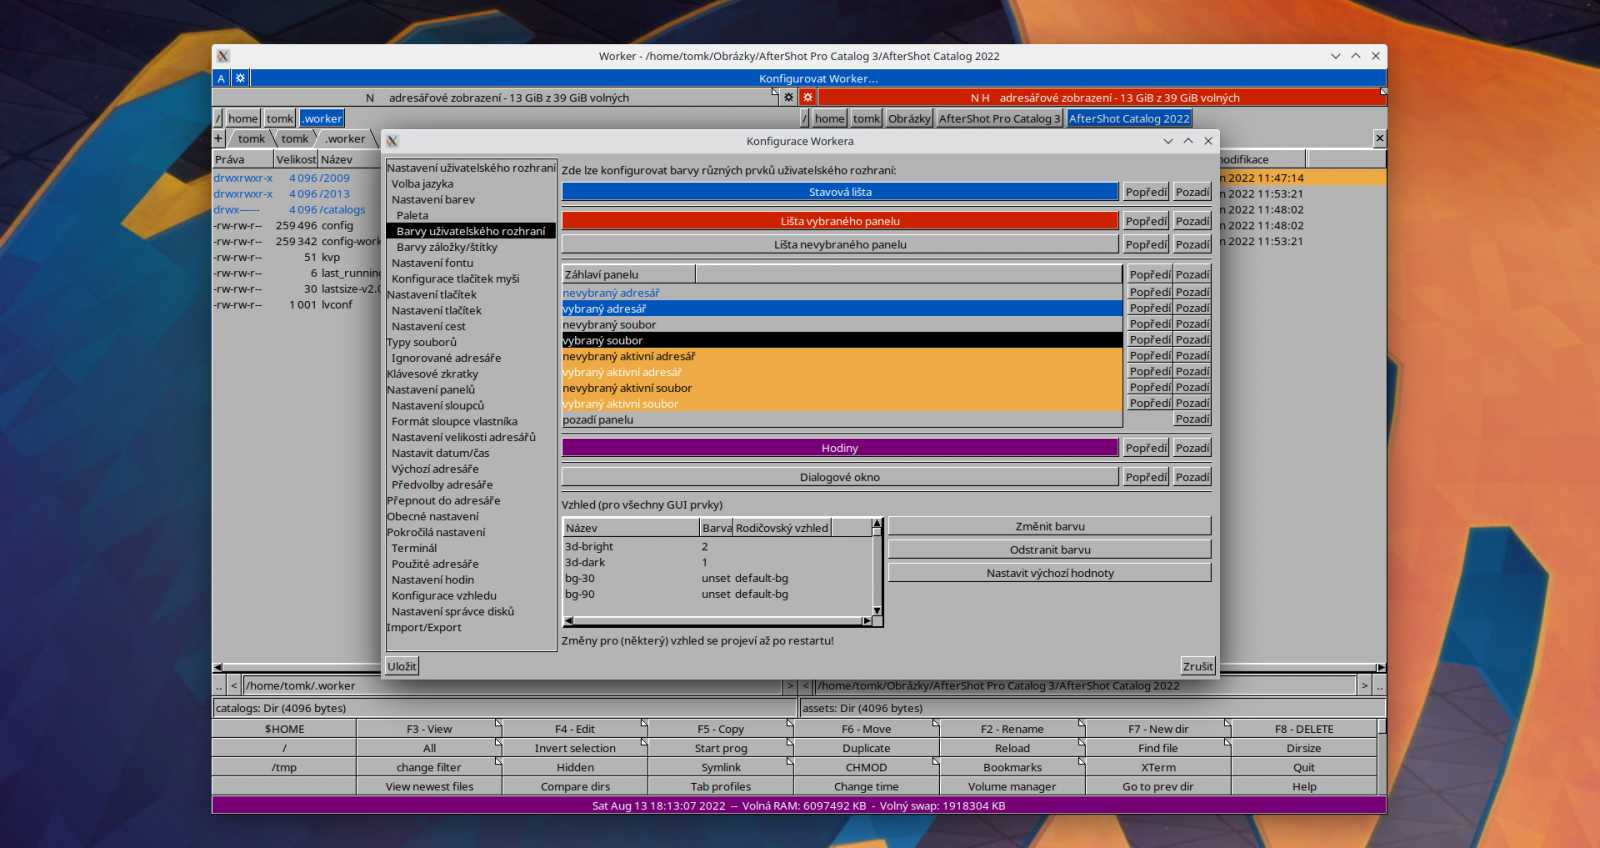Click the X window icon in Worker main title bar

[223, 56]
